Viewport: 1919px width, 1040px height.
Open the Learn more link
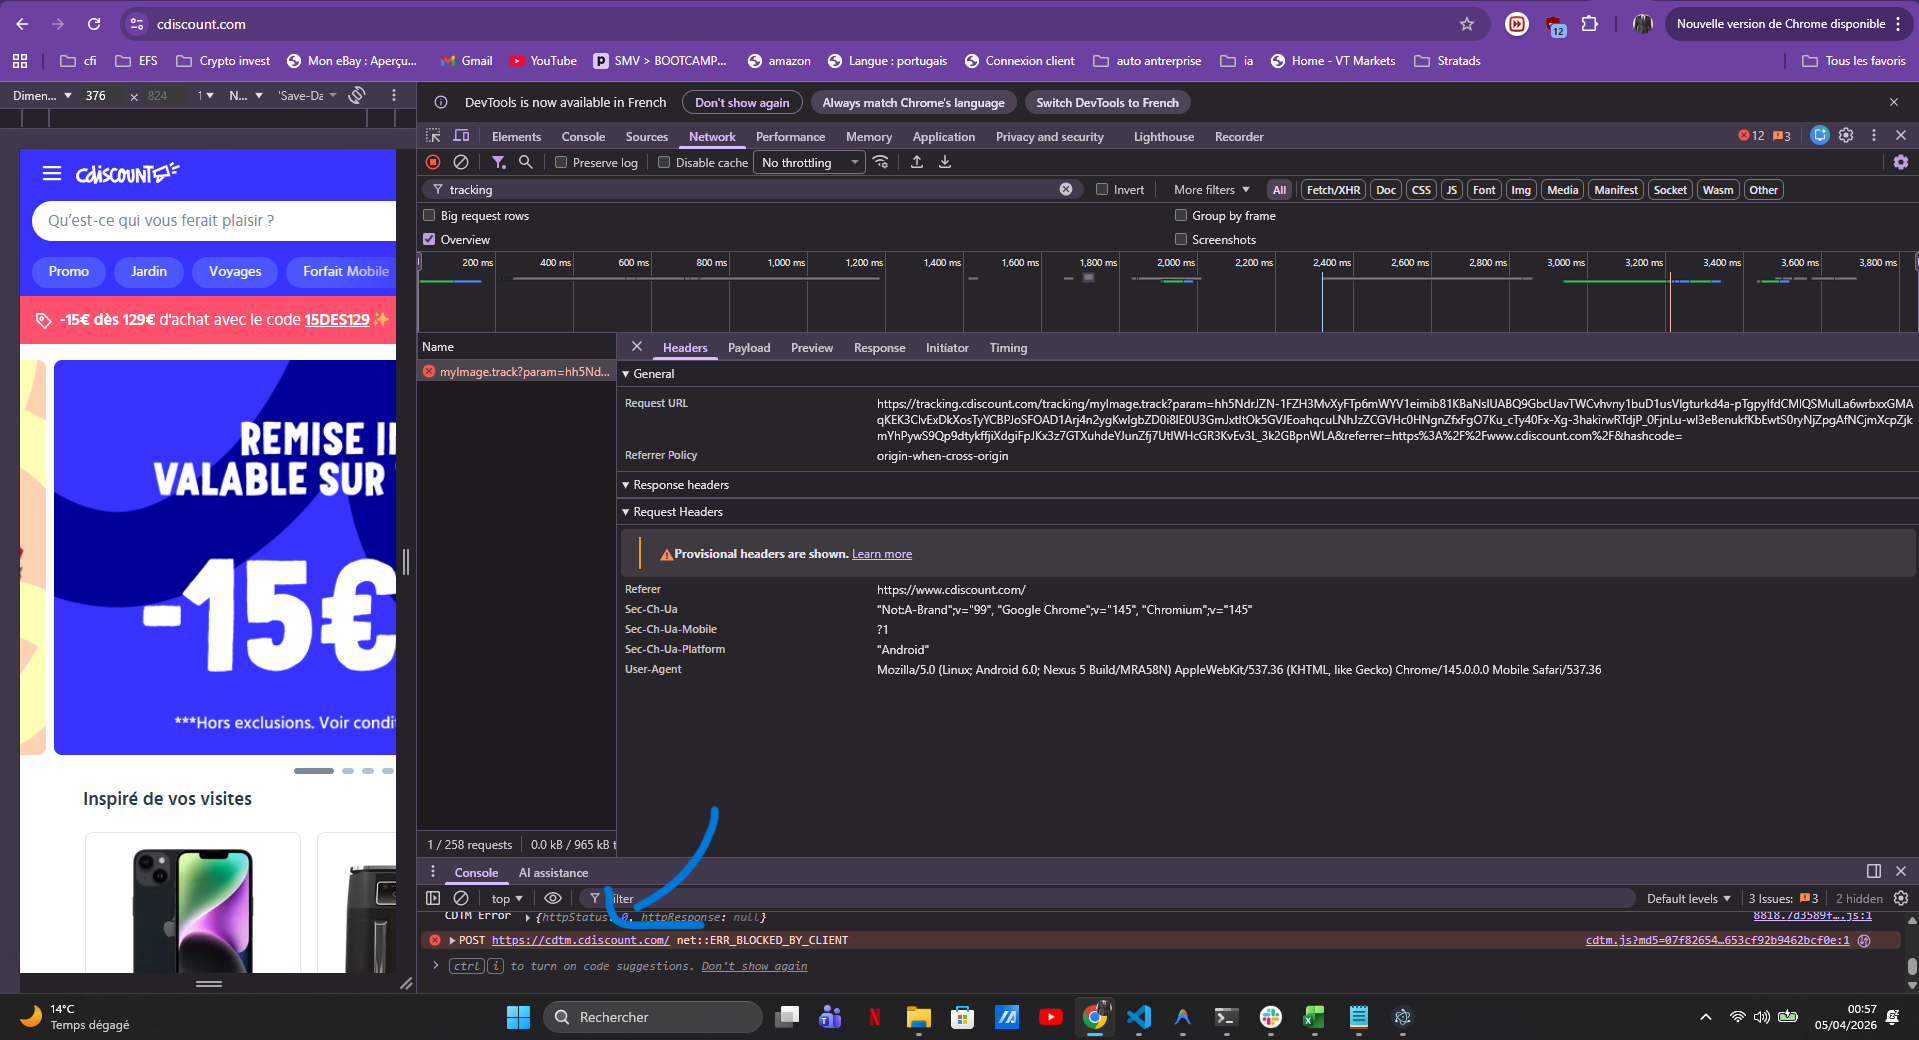click(x=881, y=554)
